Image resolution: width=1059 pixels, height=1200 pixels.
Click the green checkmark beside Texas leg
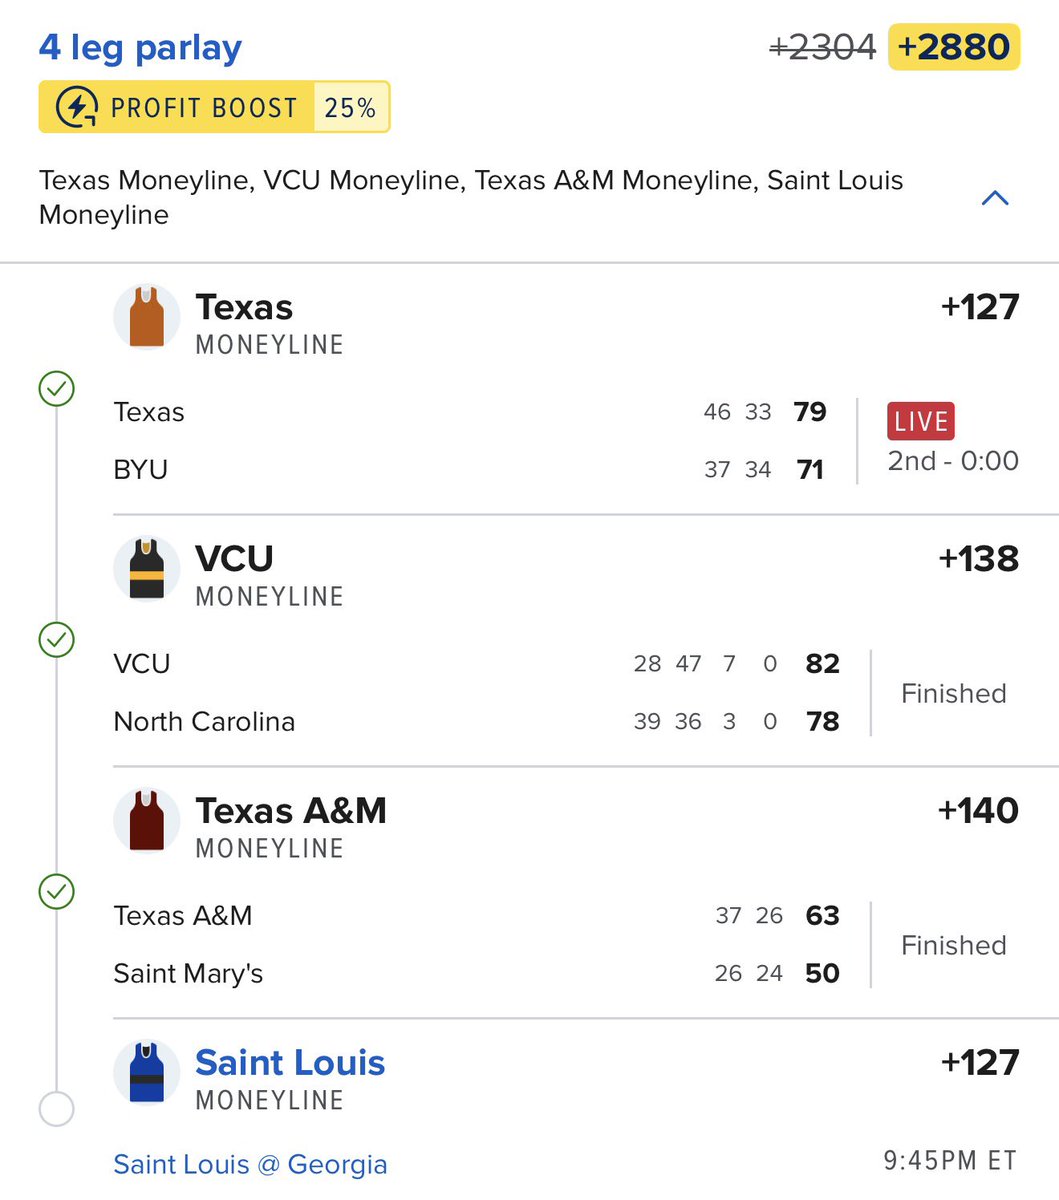point(56,388)
